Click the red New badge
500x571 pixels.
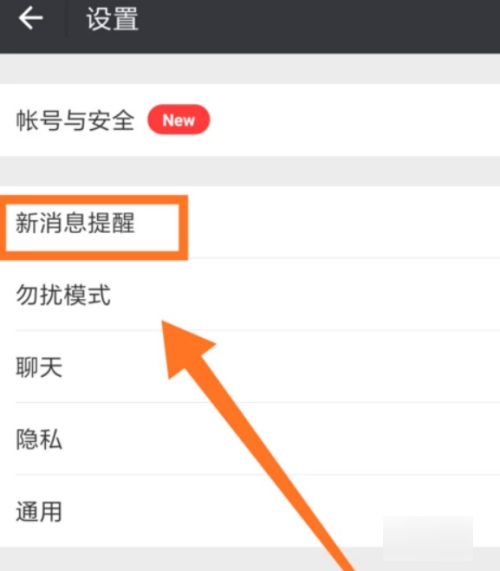click(x=178, y=120)
